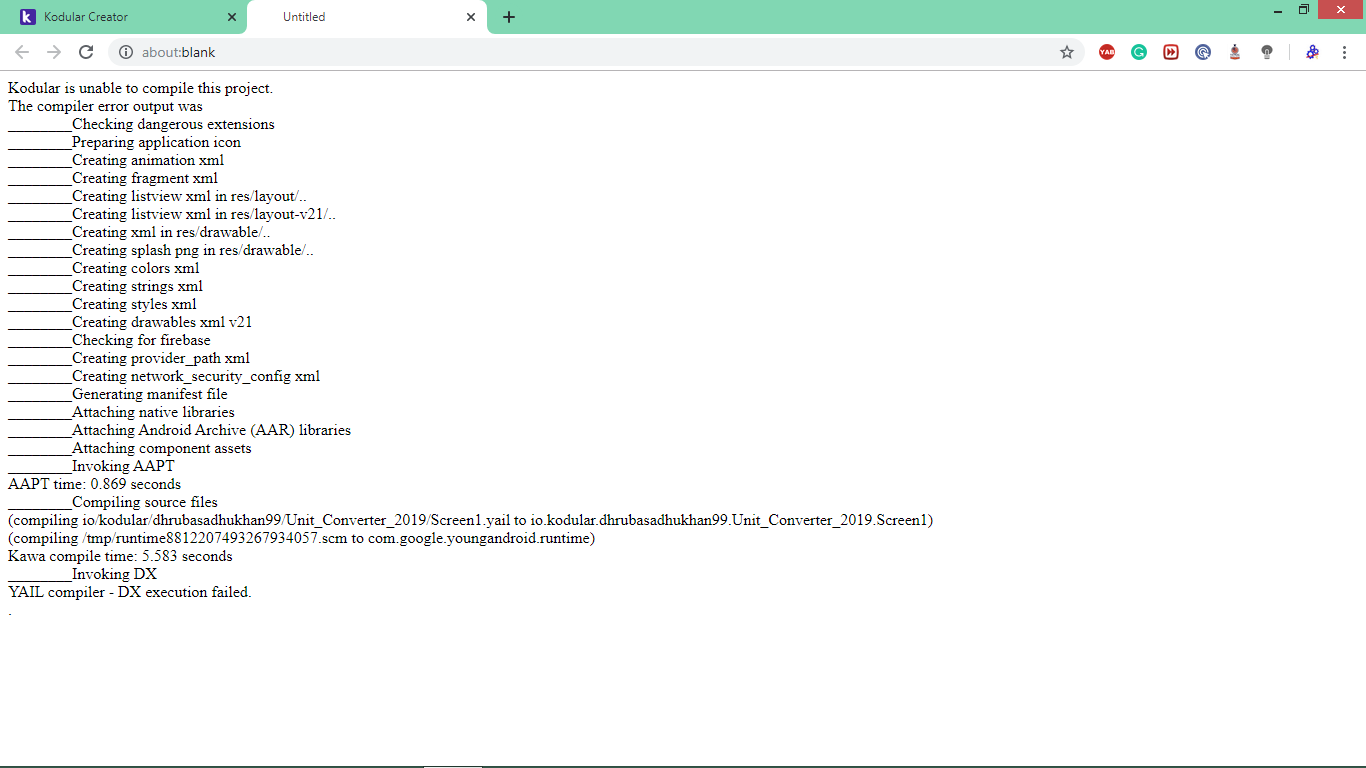The width and height of the screenshot is (1366, 768).
Task: View site information via the info icon
Action: click(x=126, y=52)
